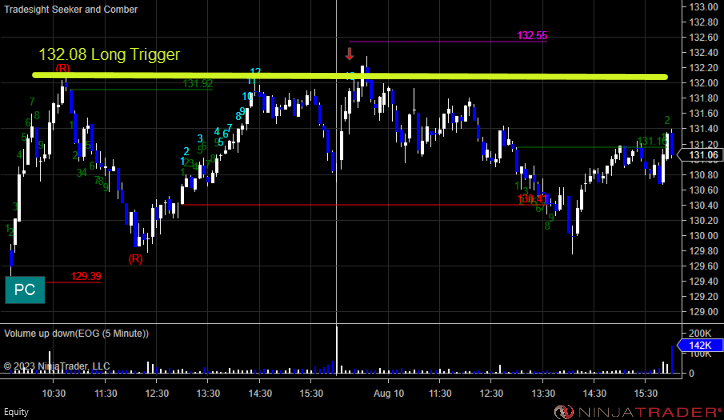Select the green 131.16 level label

652,141
